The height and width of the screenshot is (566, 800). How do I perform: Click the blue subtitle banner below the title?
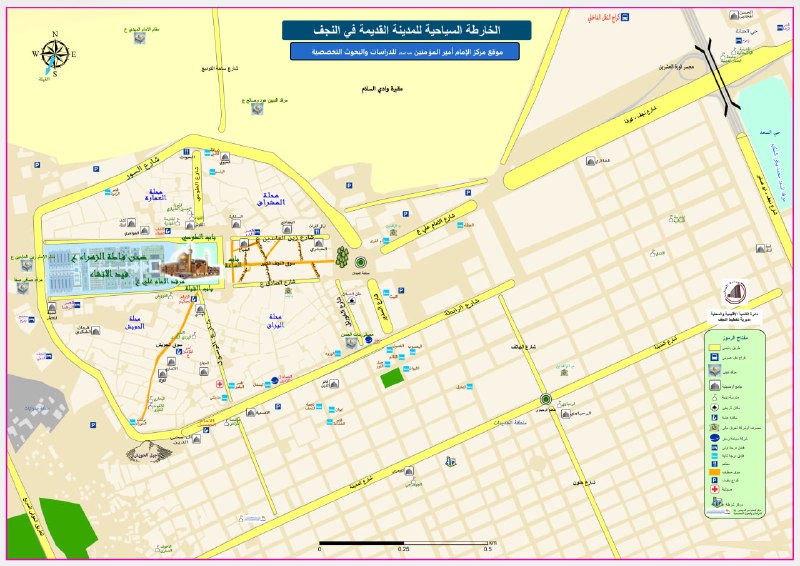406,51
